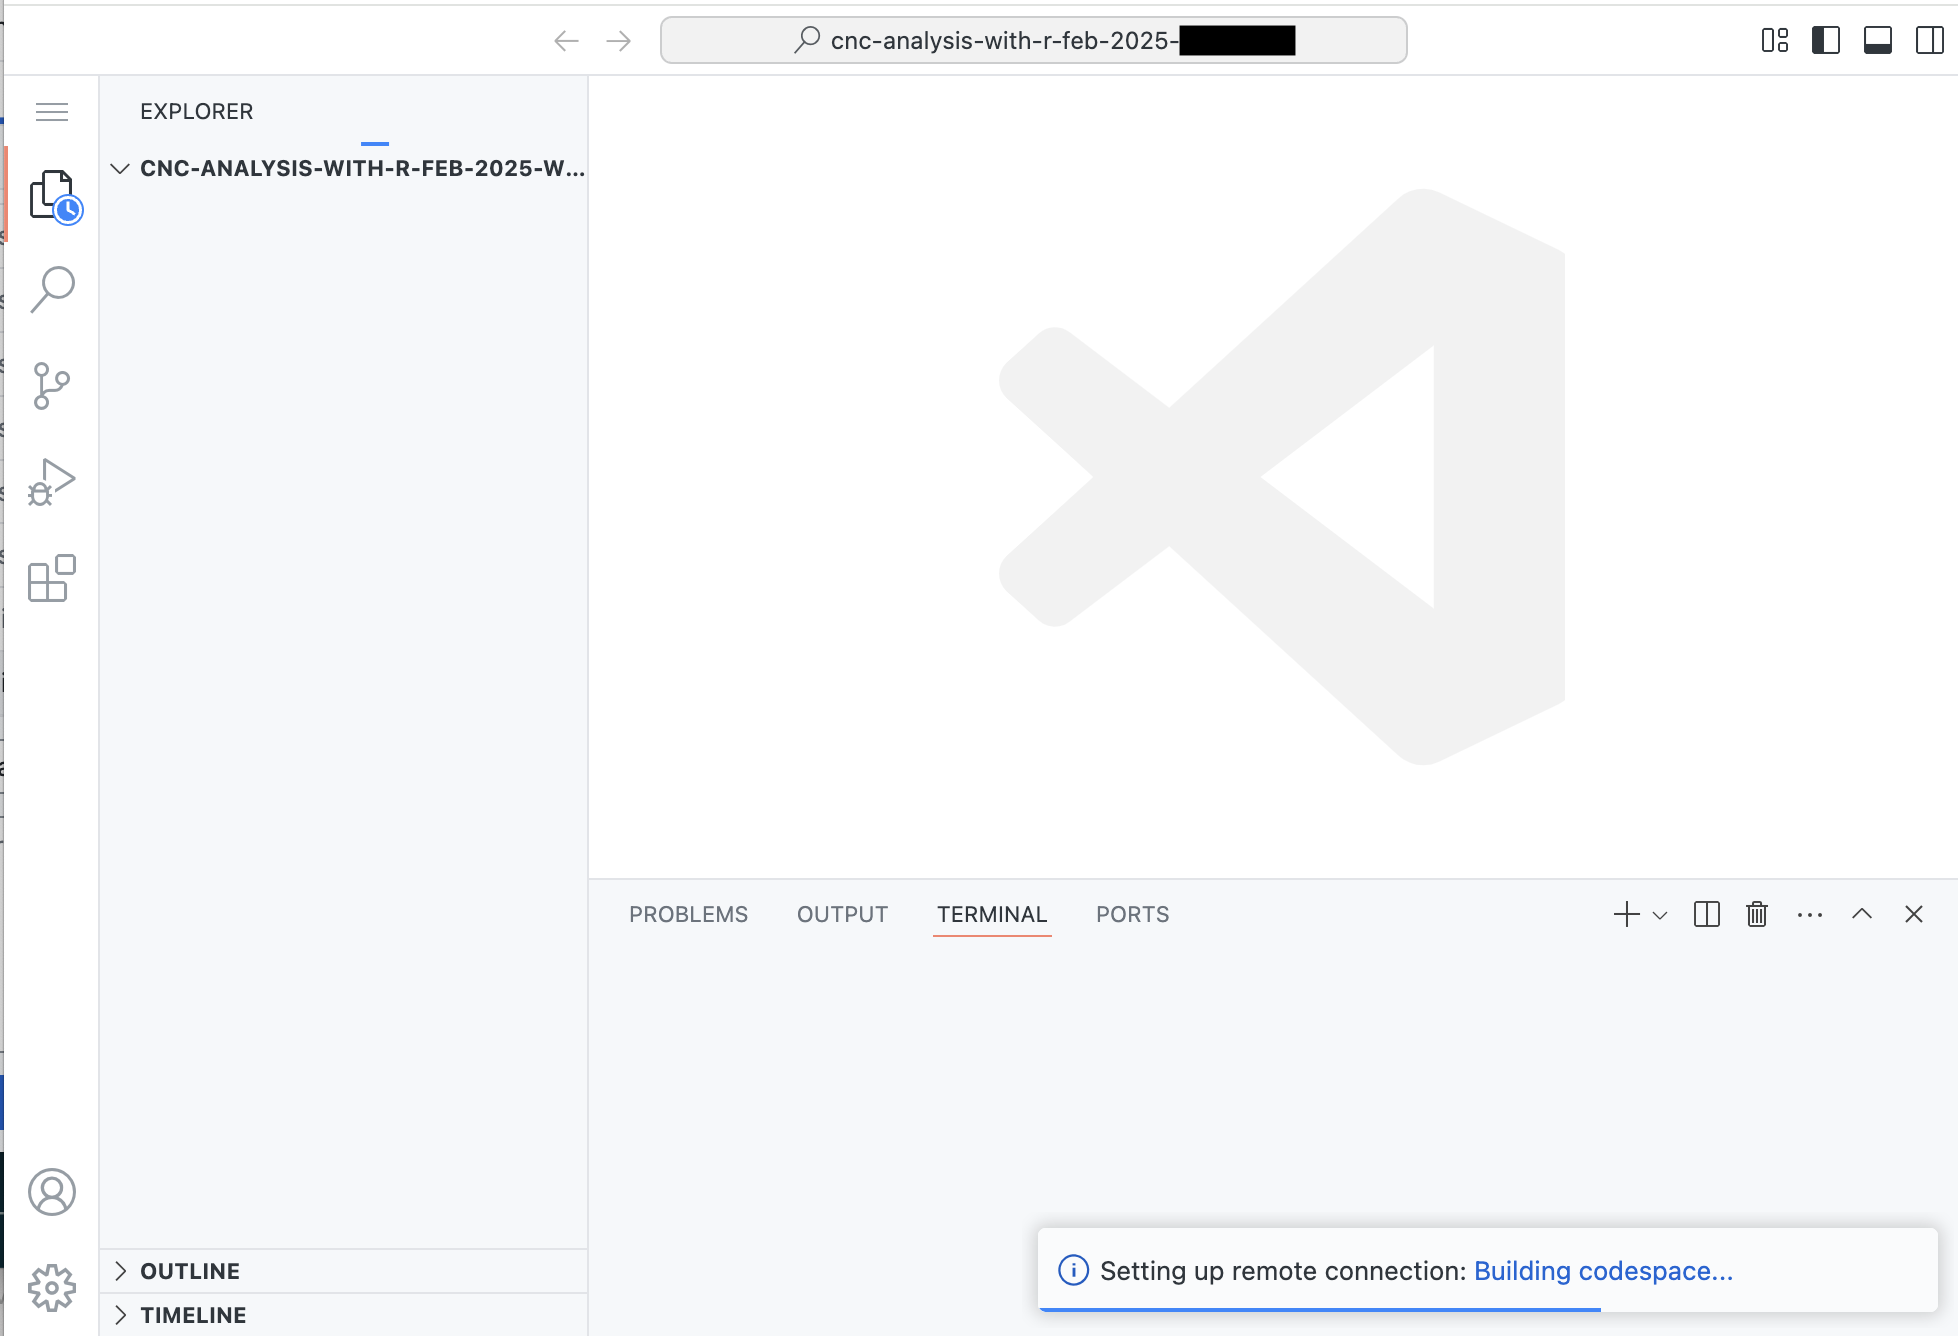Kill terminal with the trash icon

click(x=1757, y=914)
